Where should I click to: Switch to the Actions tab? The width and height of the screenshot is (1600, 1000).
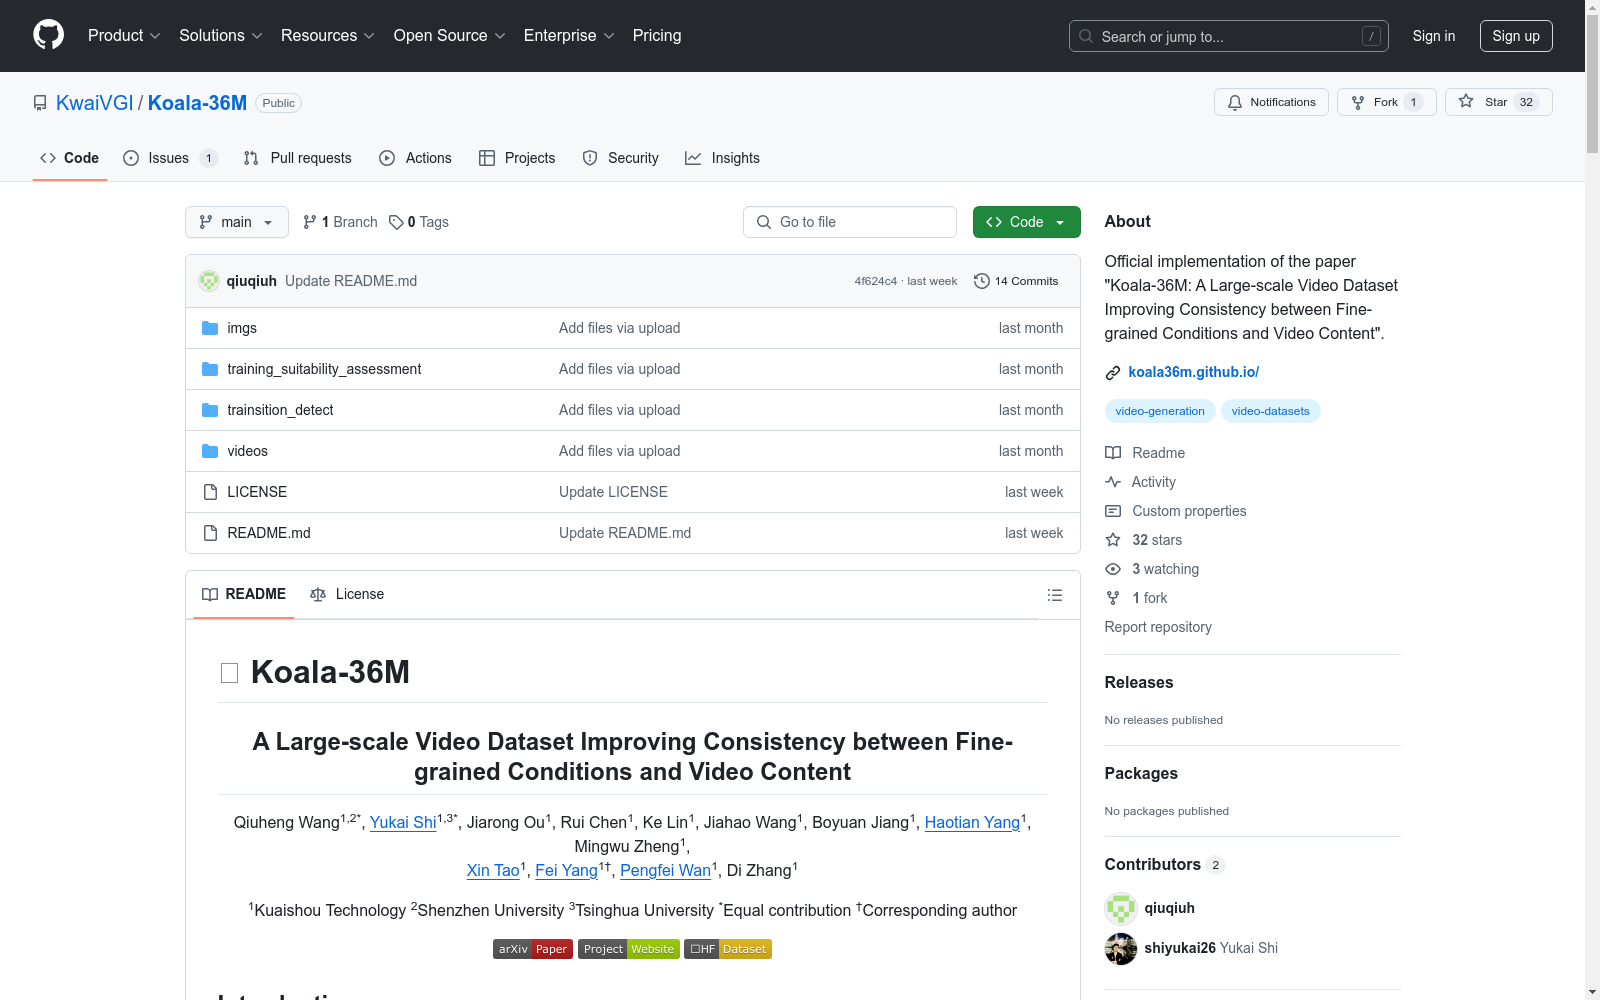(415, 158)
